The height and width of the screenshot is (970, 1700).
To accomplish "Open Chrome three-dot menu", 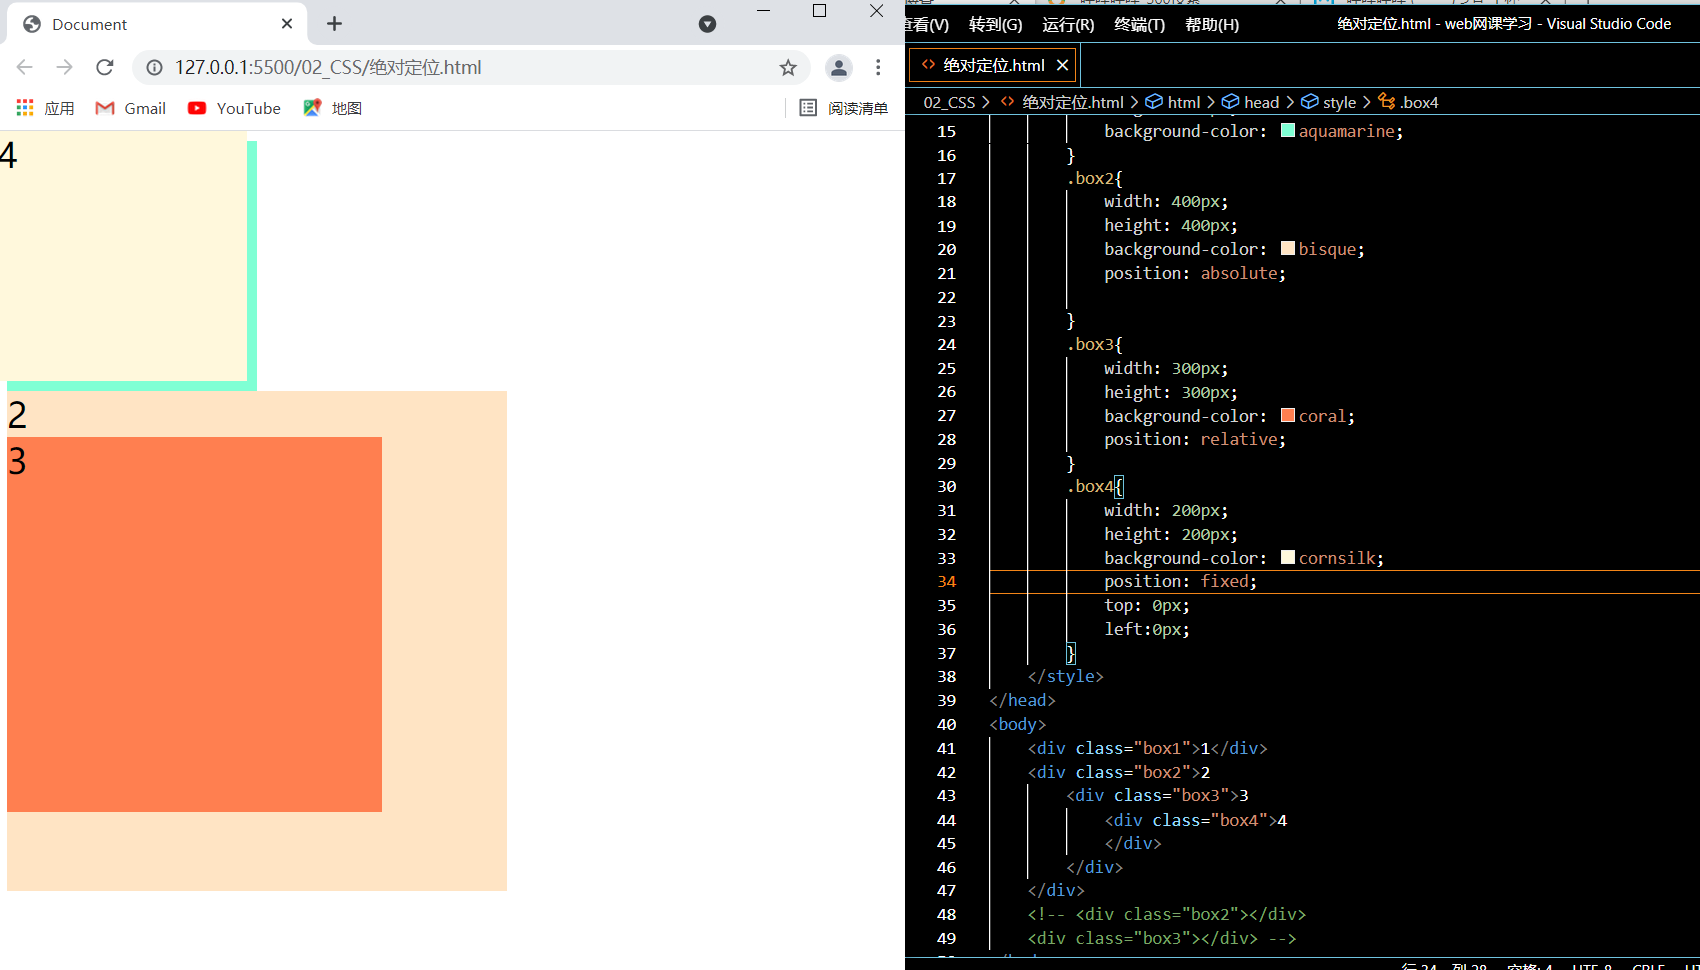I will click(878, 67).
